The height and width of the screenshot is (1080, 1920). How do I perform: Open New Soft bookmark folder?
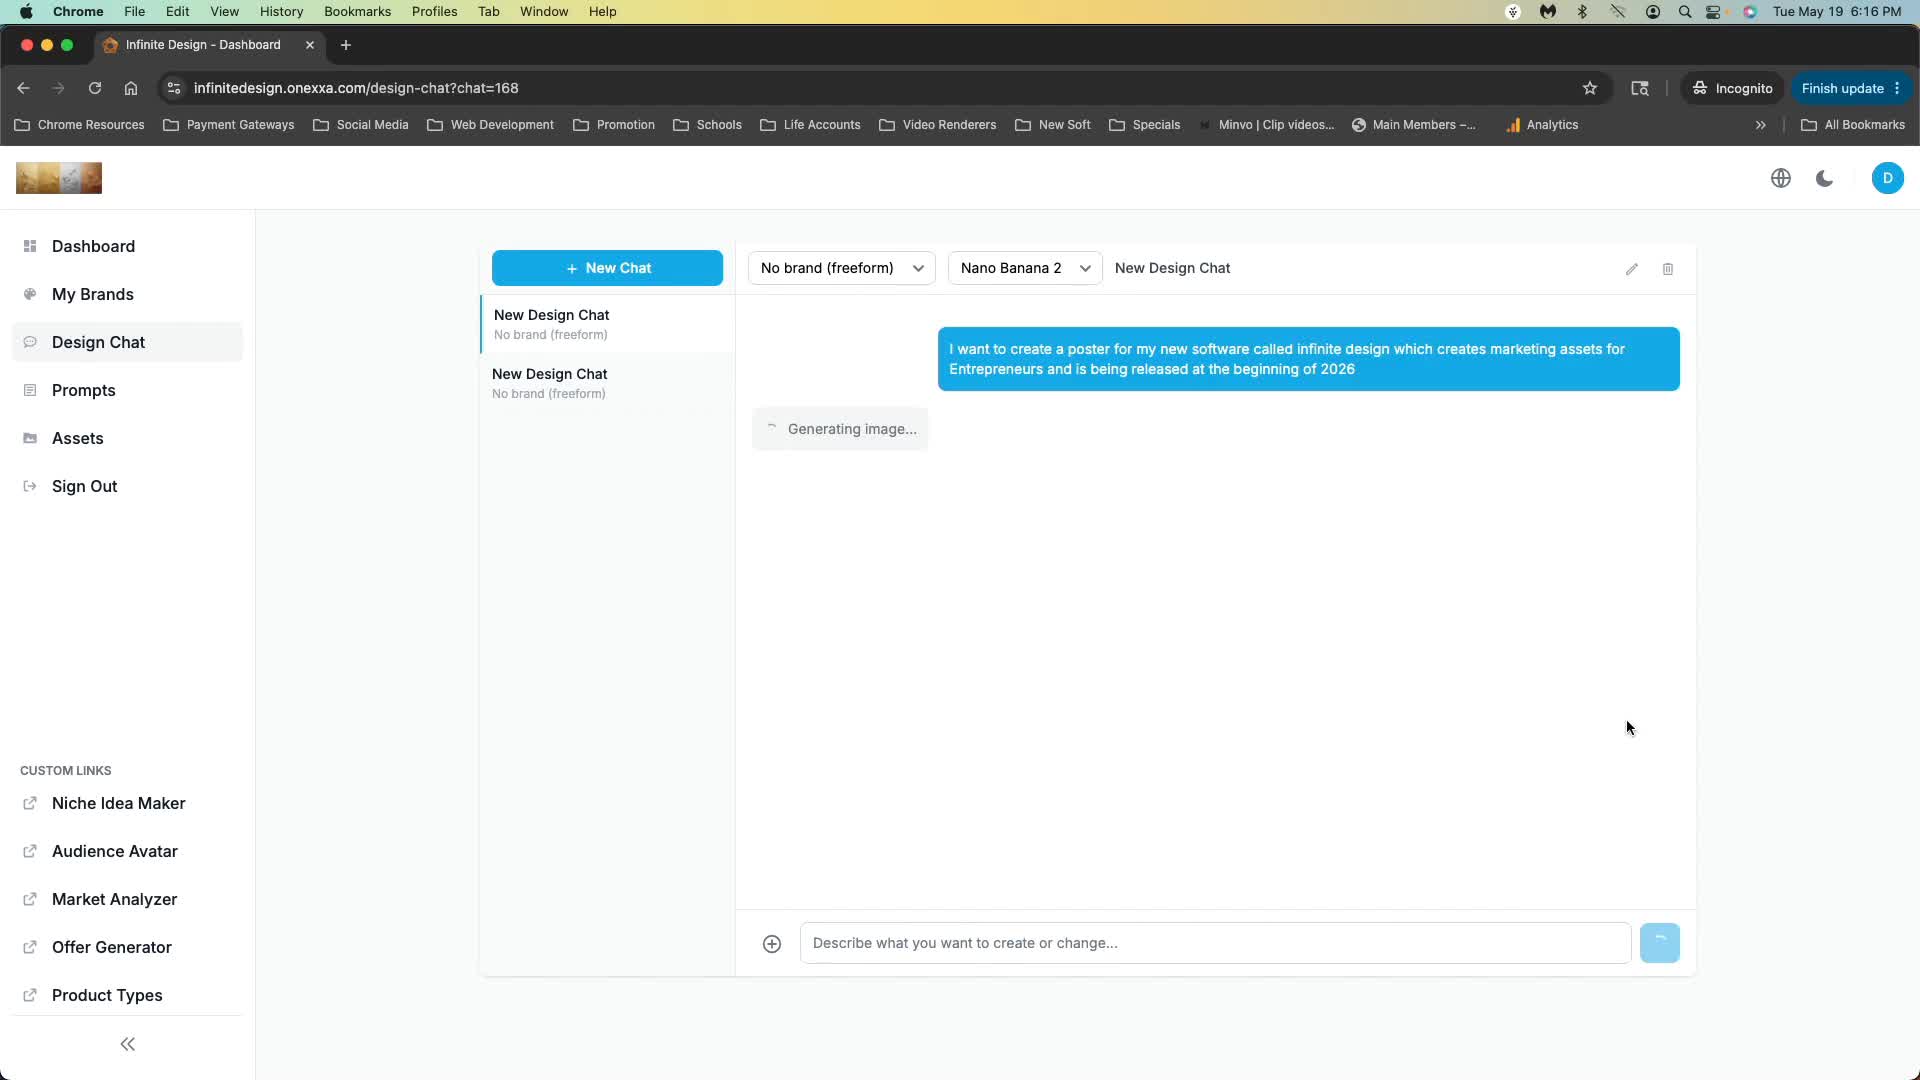1053,125
